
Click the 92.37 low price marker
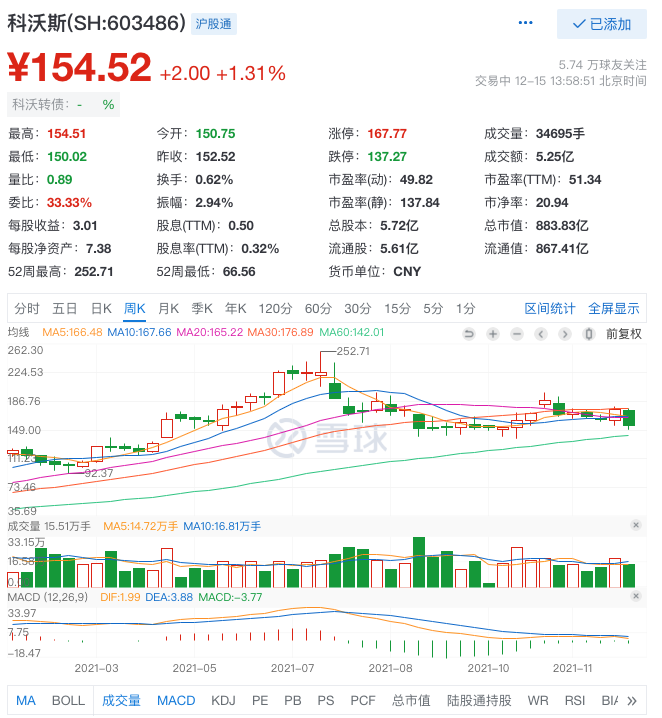[x=98, y=473]
